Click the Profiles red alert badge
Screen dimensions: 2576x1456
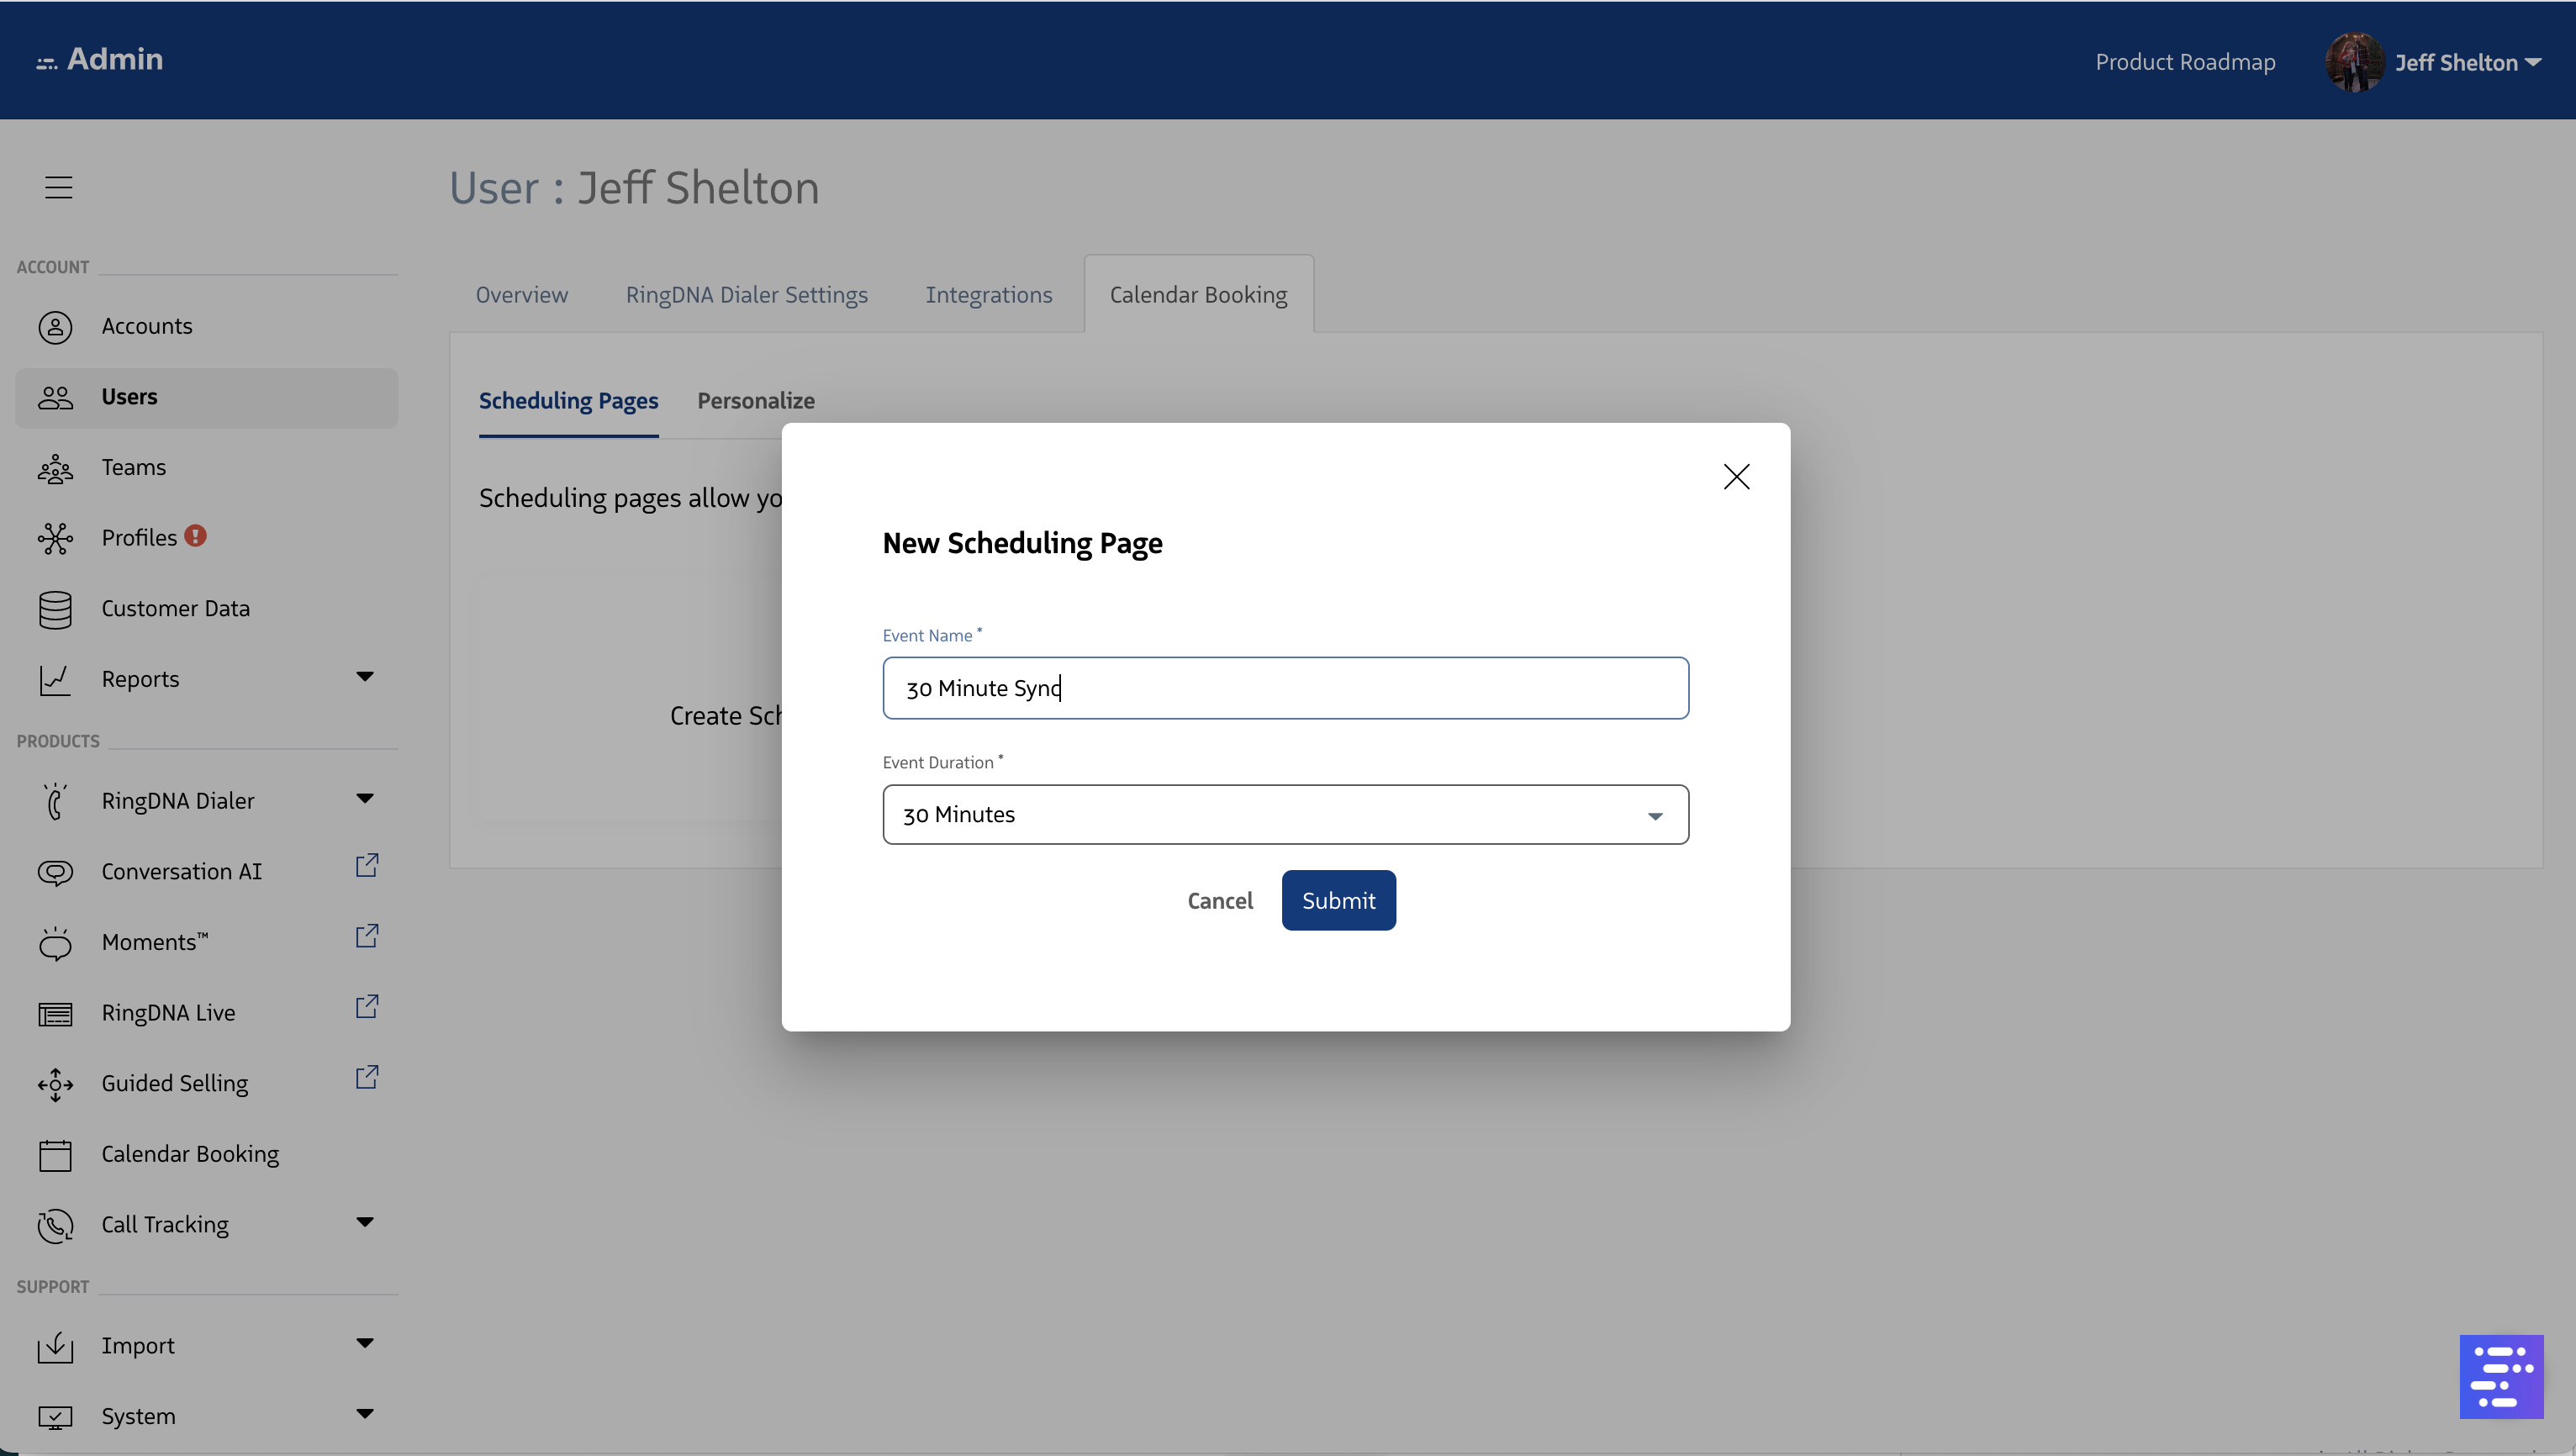pyautogui.click(x=196, y=536)
